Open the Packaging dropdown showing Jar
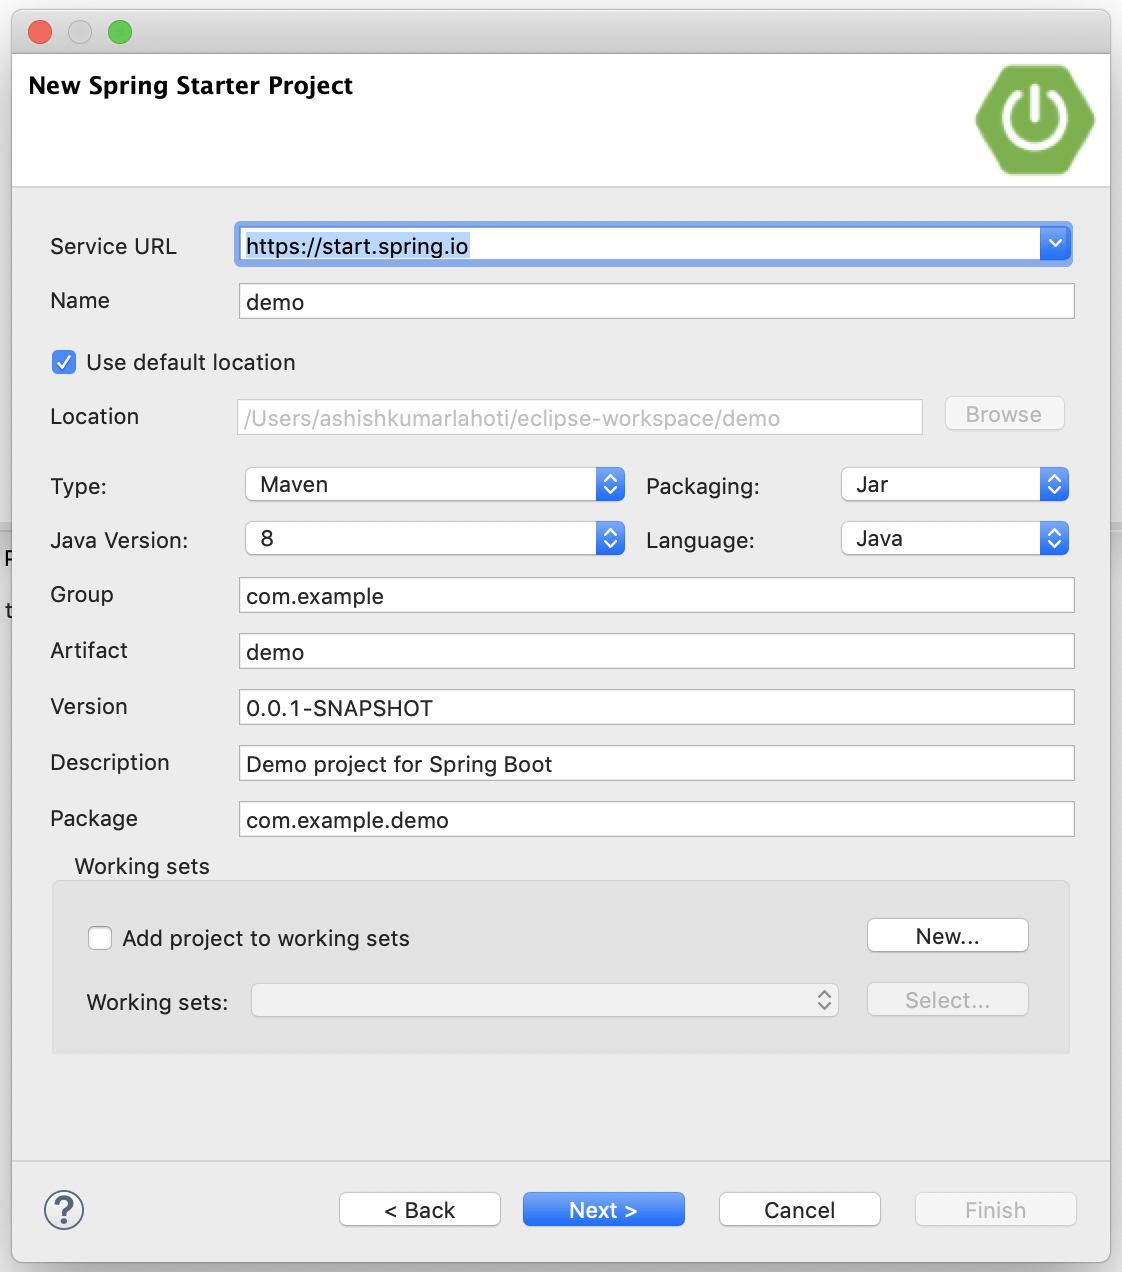Viewport: 1122px width, 1272px height. 1054,484
